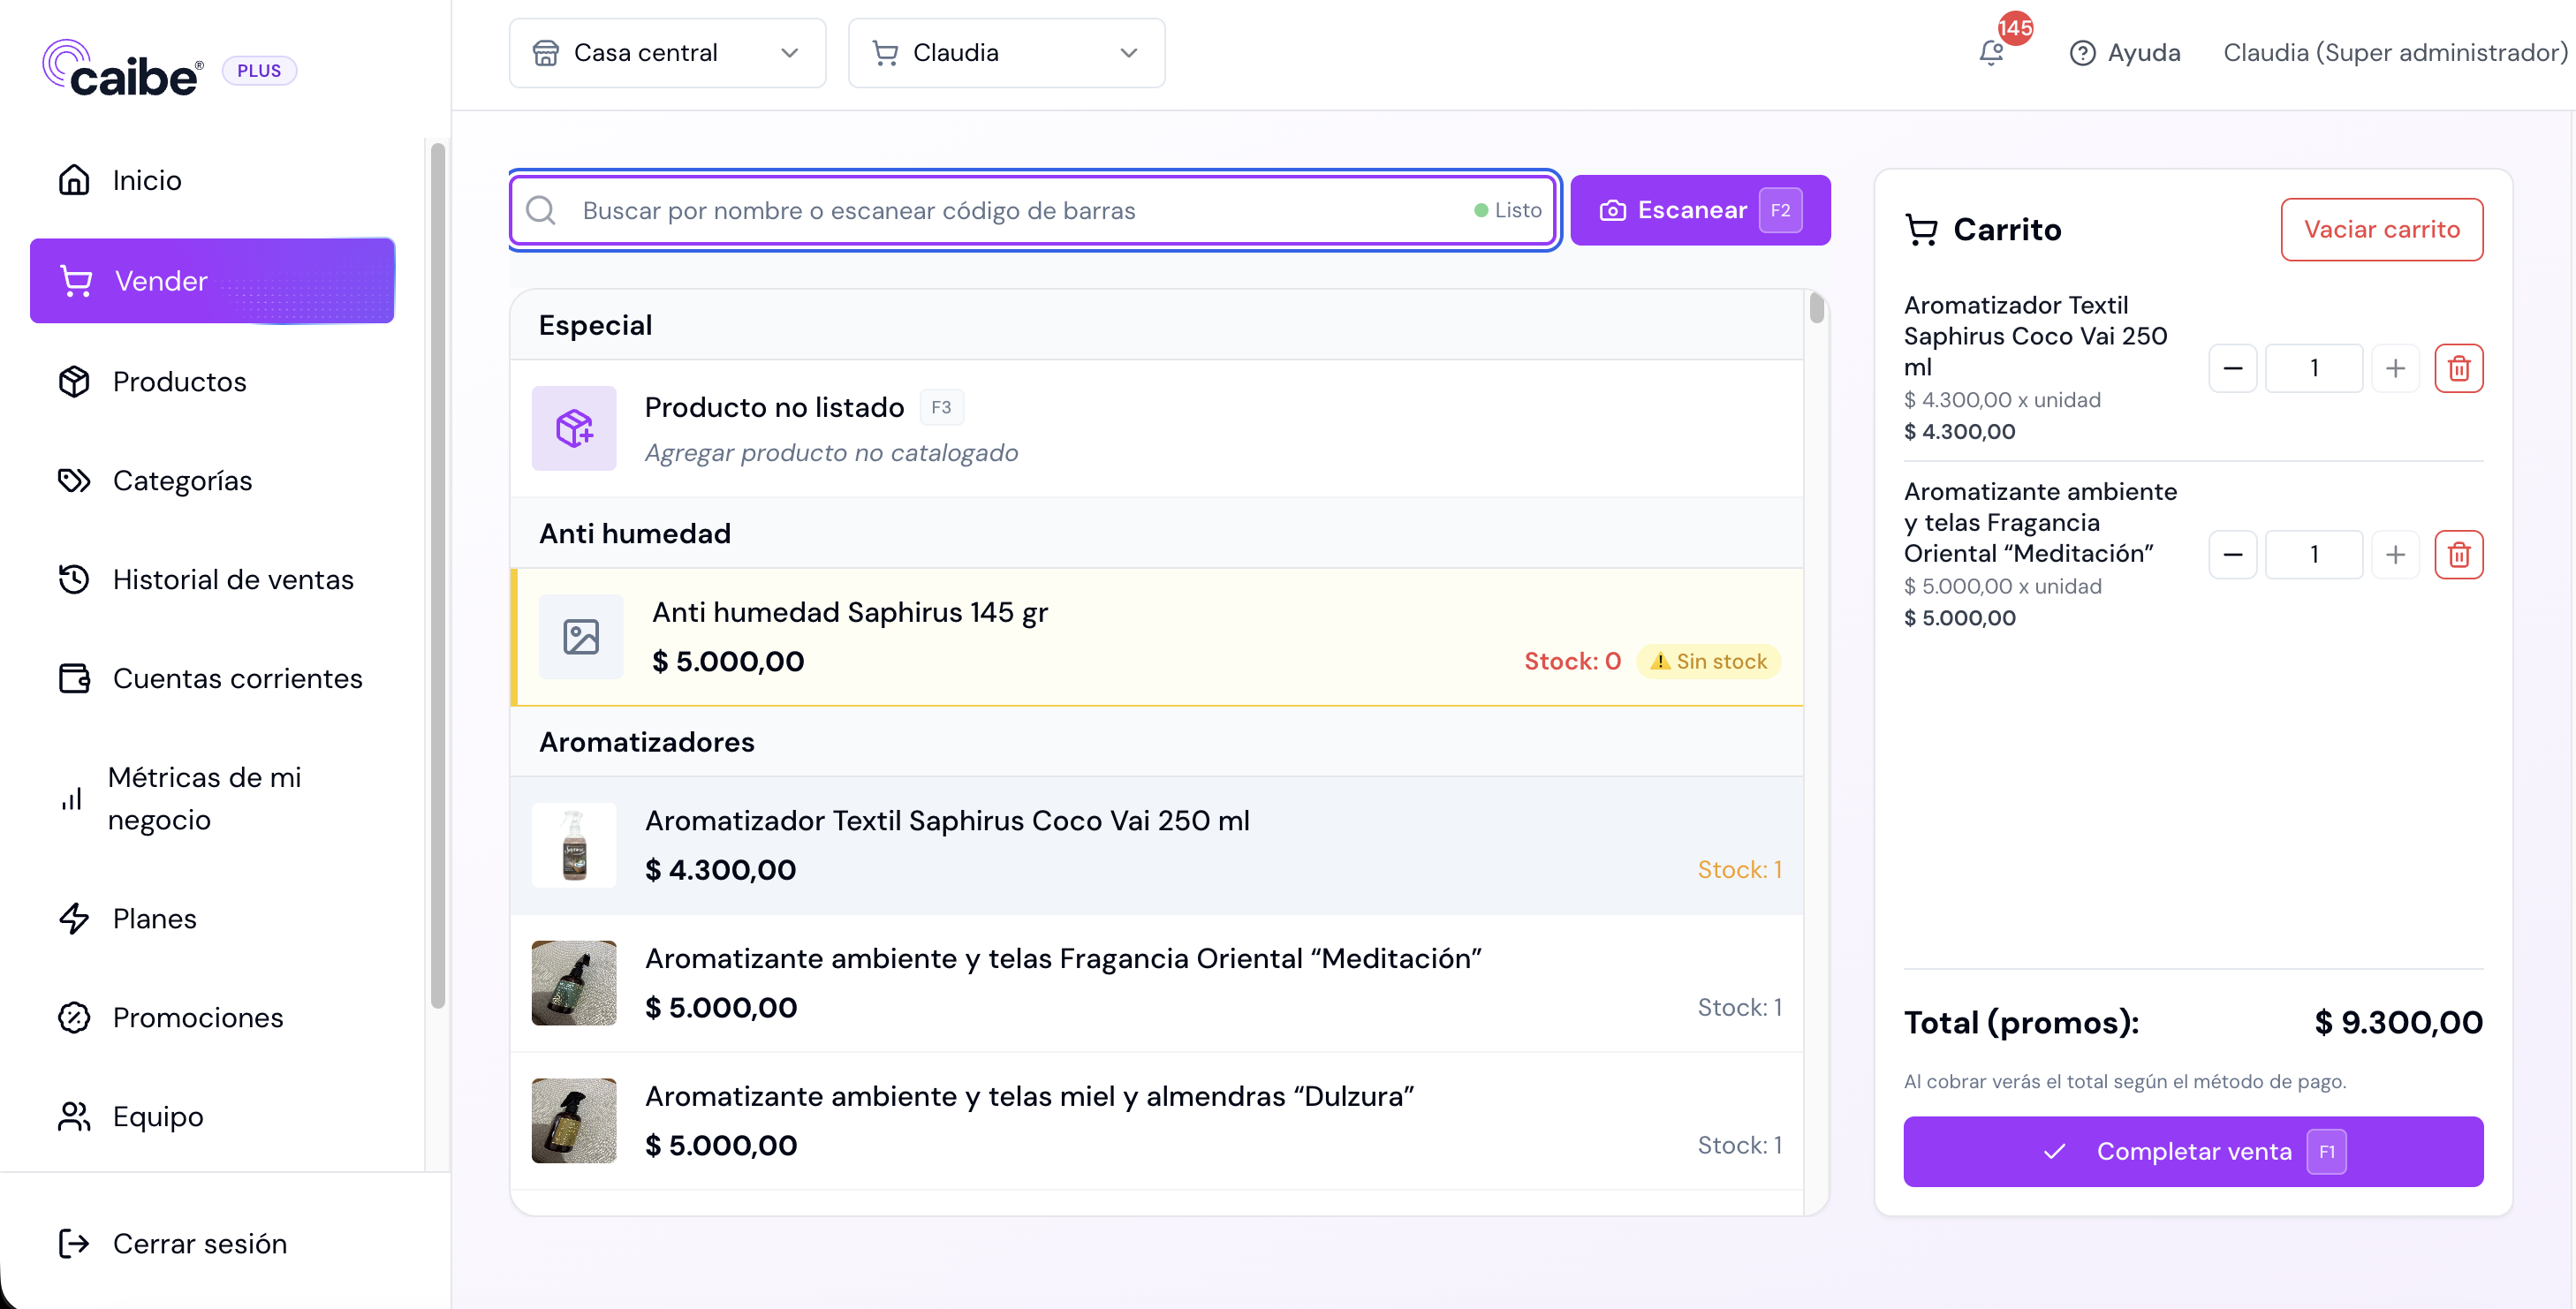Click Claudia (Super administrador) user name
The height and width of the screenshot is (1309, 2576).
[2396, 53]
